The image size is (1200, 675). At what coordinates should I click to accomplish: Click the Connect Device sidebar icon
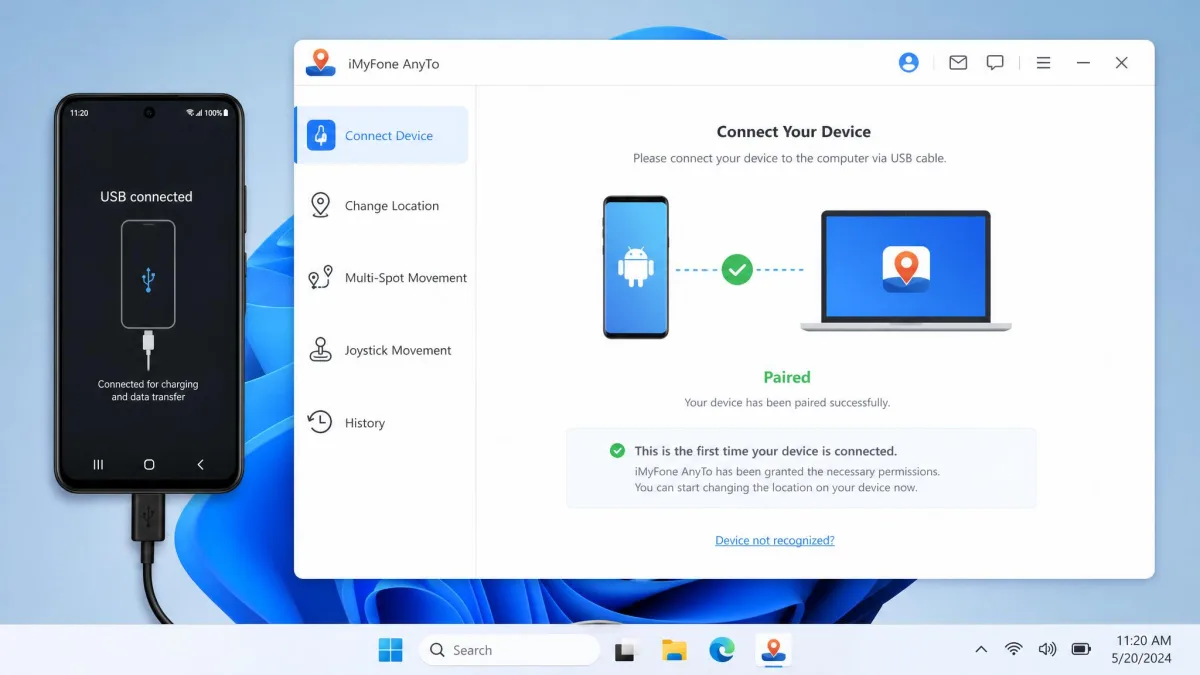[x=320, y=135]
